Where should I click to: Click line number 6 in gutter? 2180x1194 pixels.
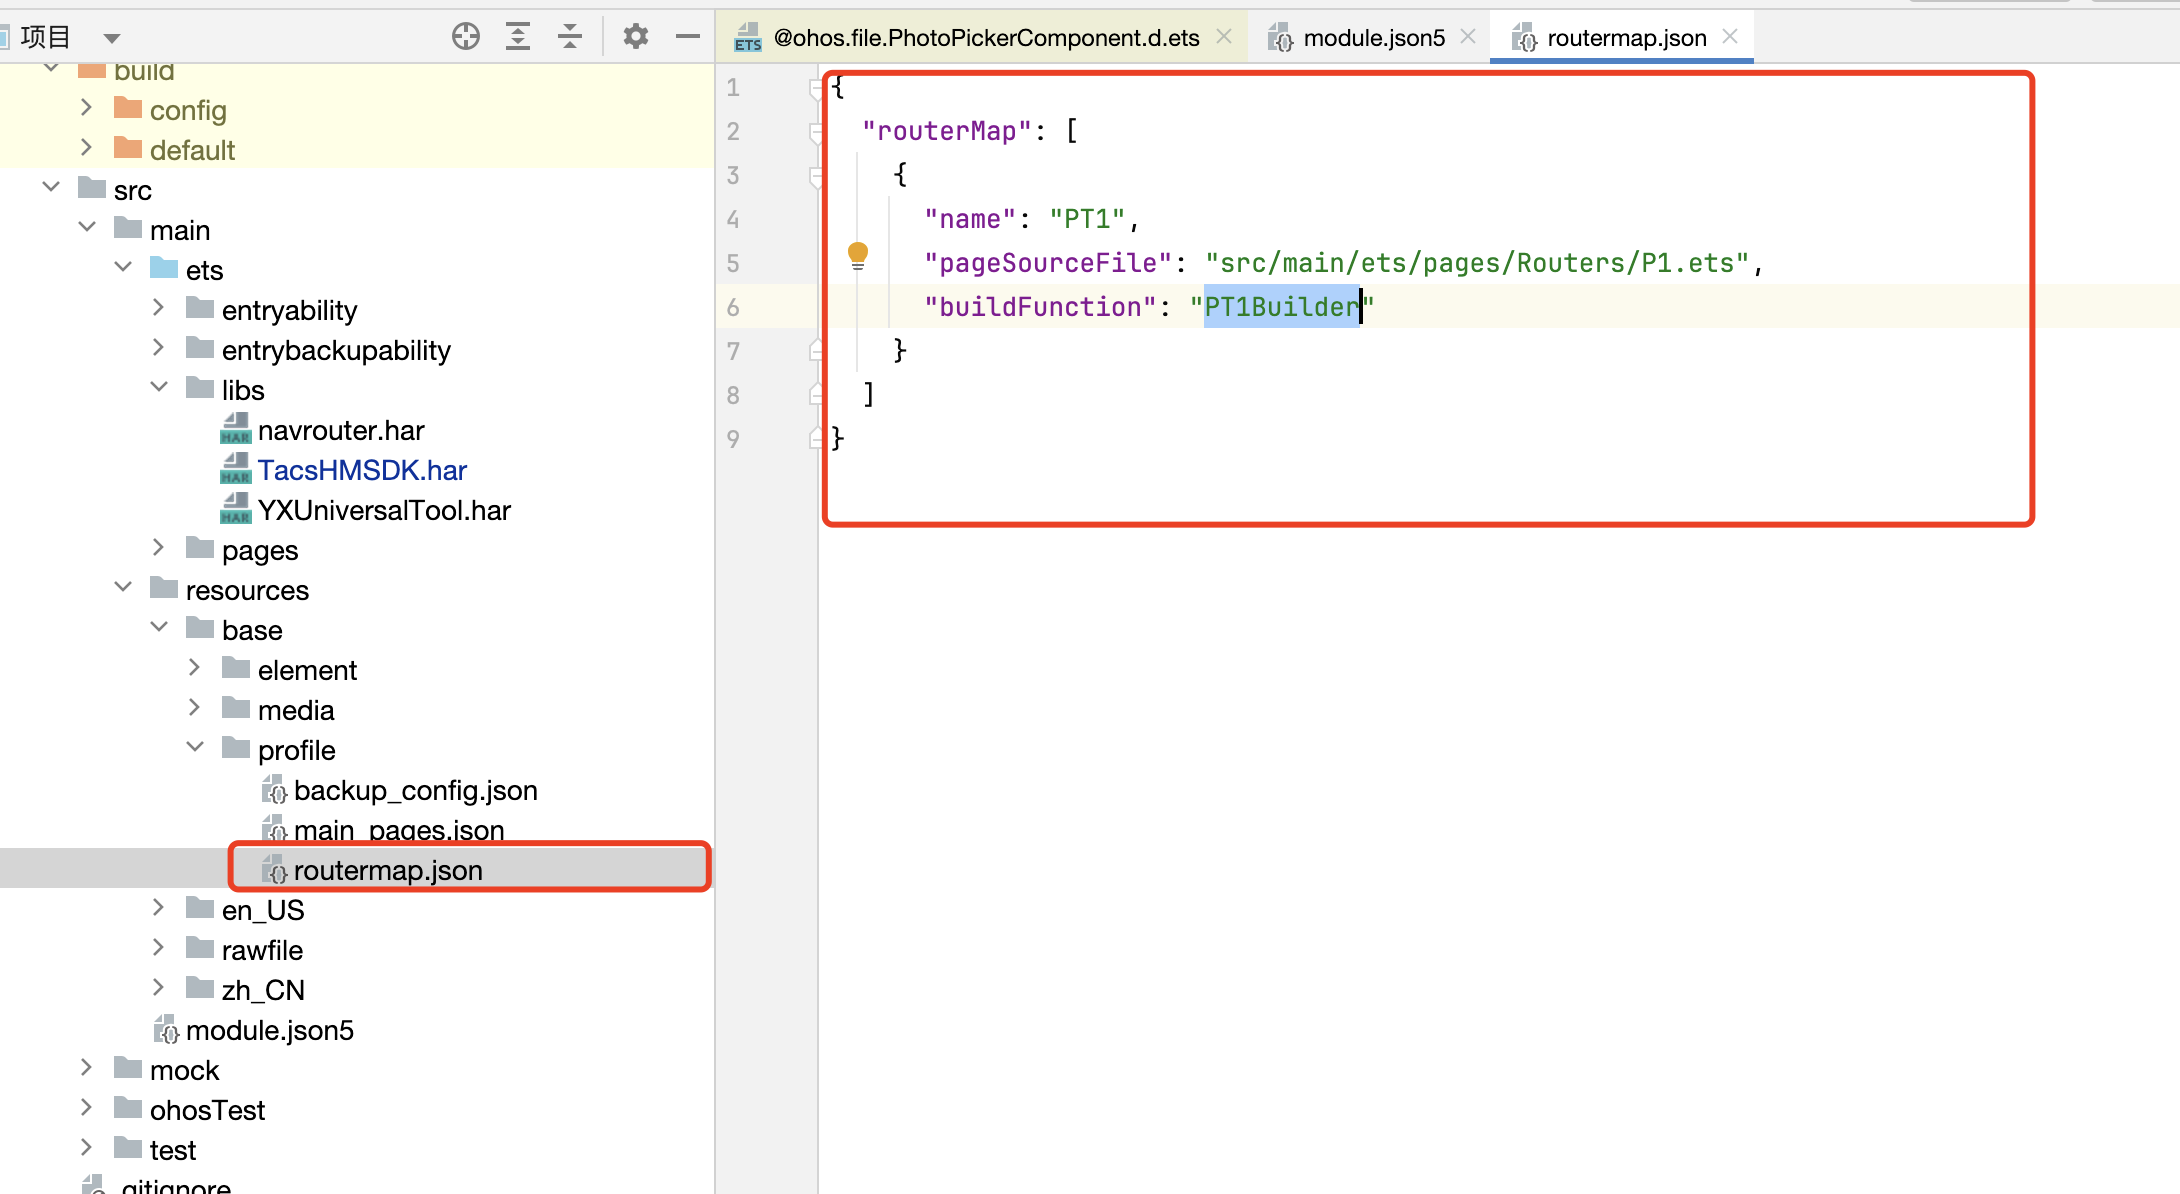[x=733, y=307]
